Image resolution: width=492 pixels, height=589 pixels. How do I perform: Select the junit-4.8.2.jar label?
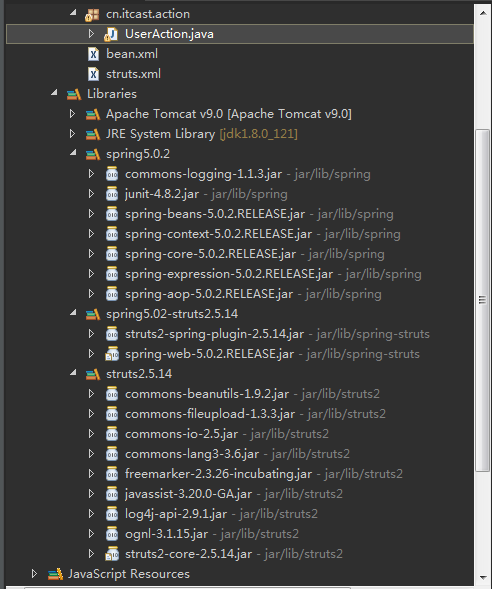tap(162, 194)
